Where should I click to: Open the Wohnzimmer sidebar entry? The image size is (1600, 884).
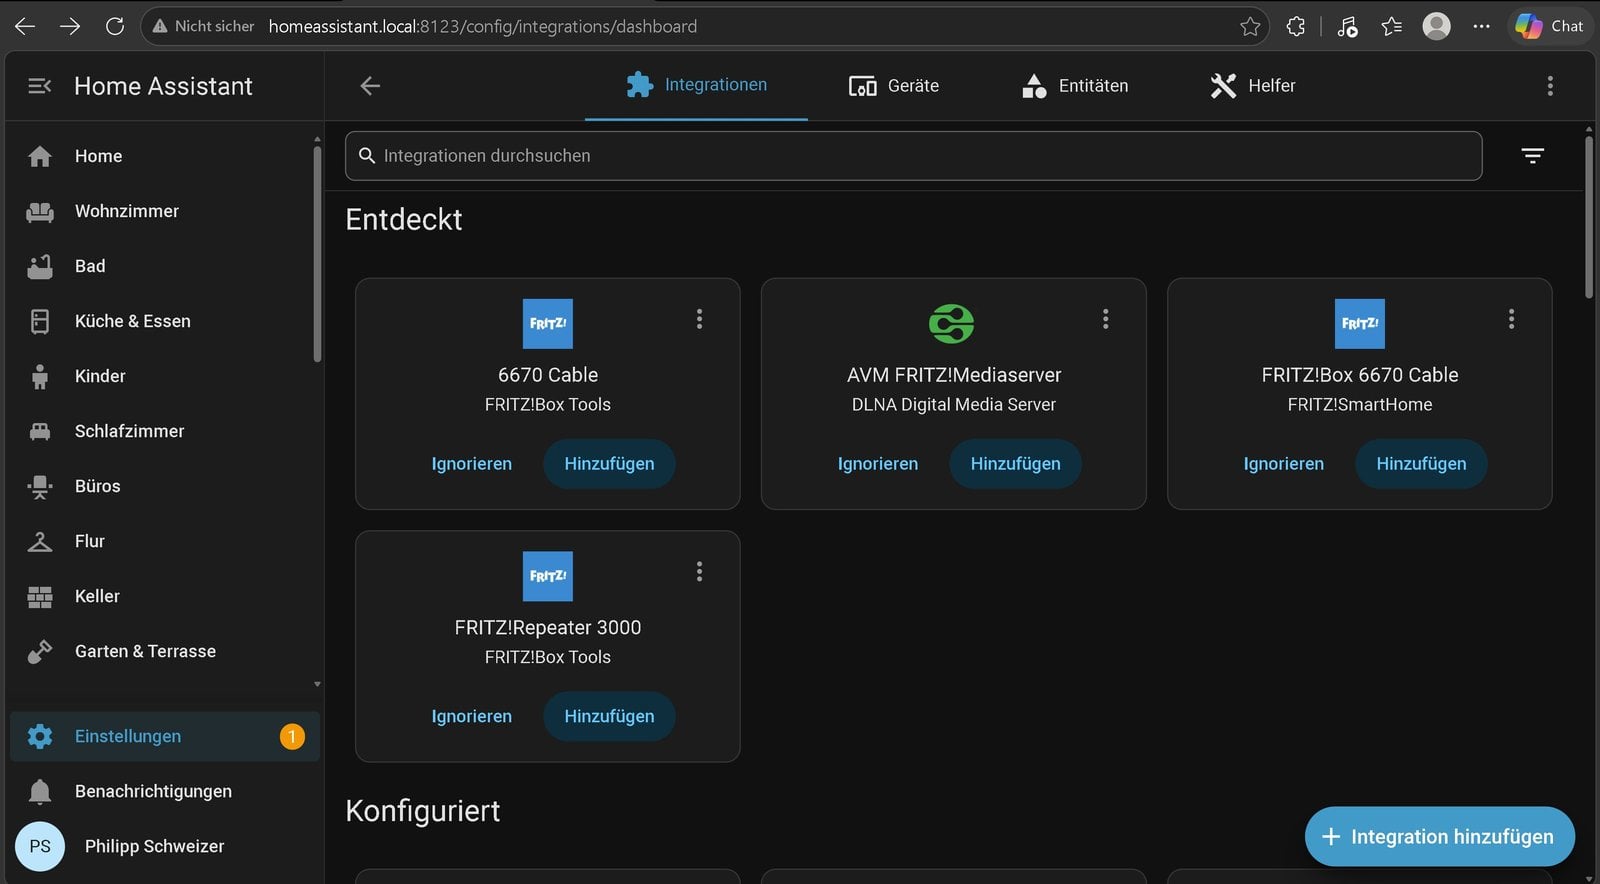click(x=165, y=211)
